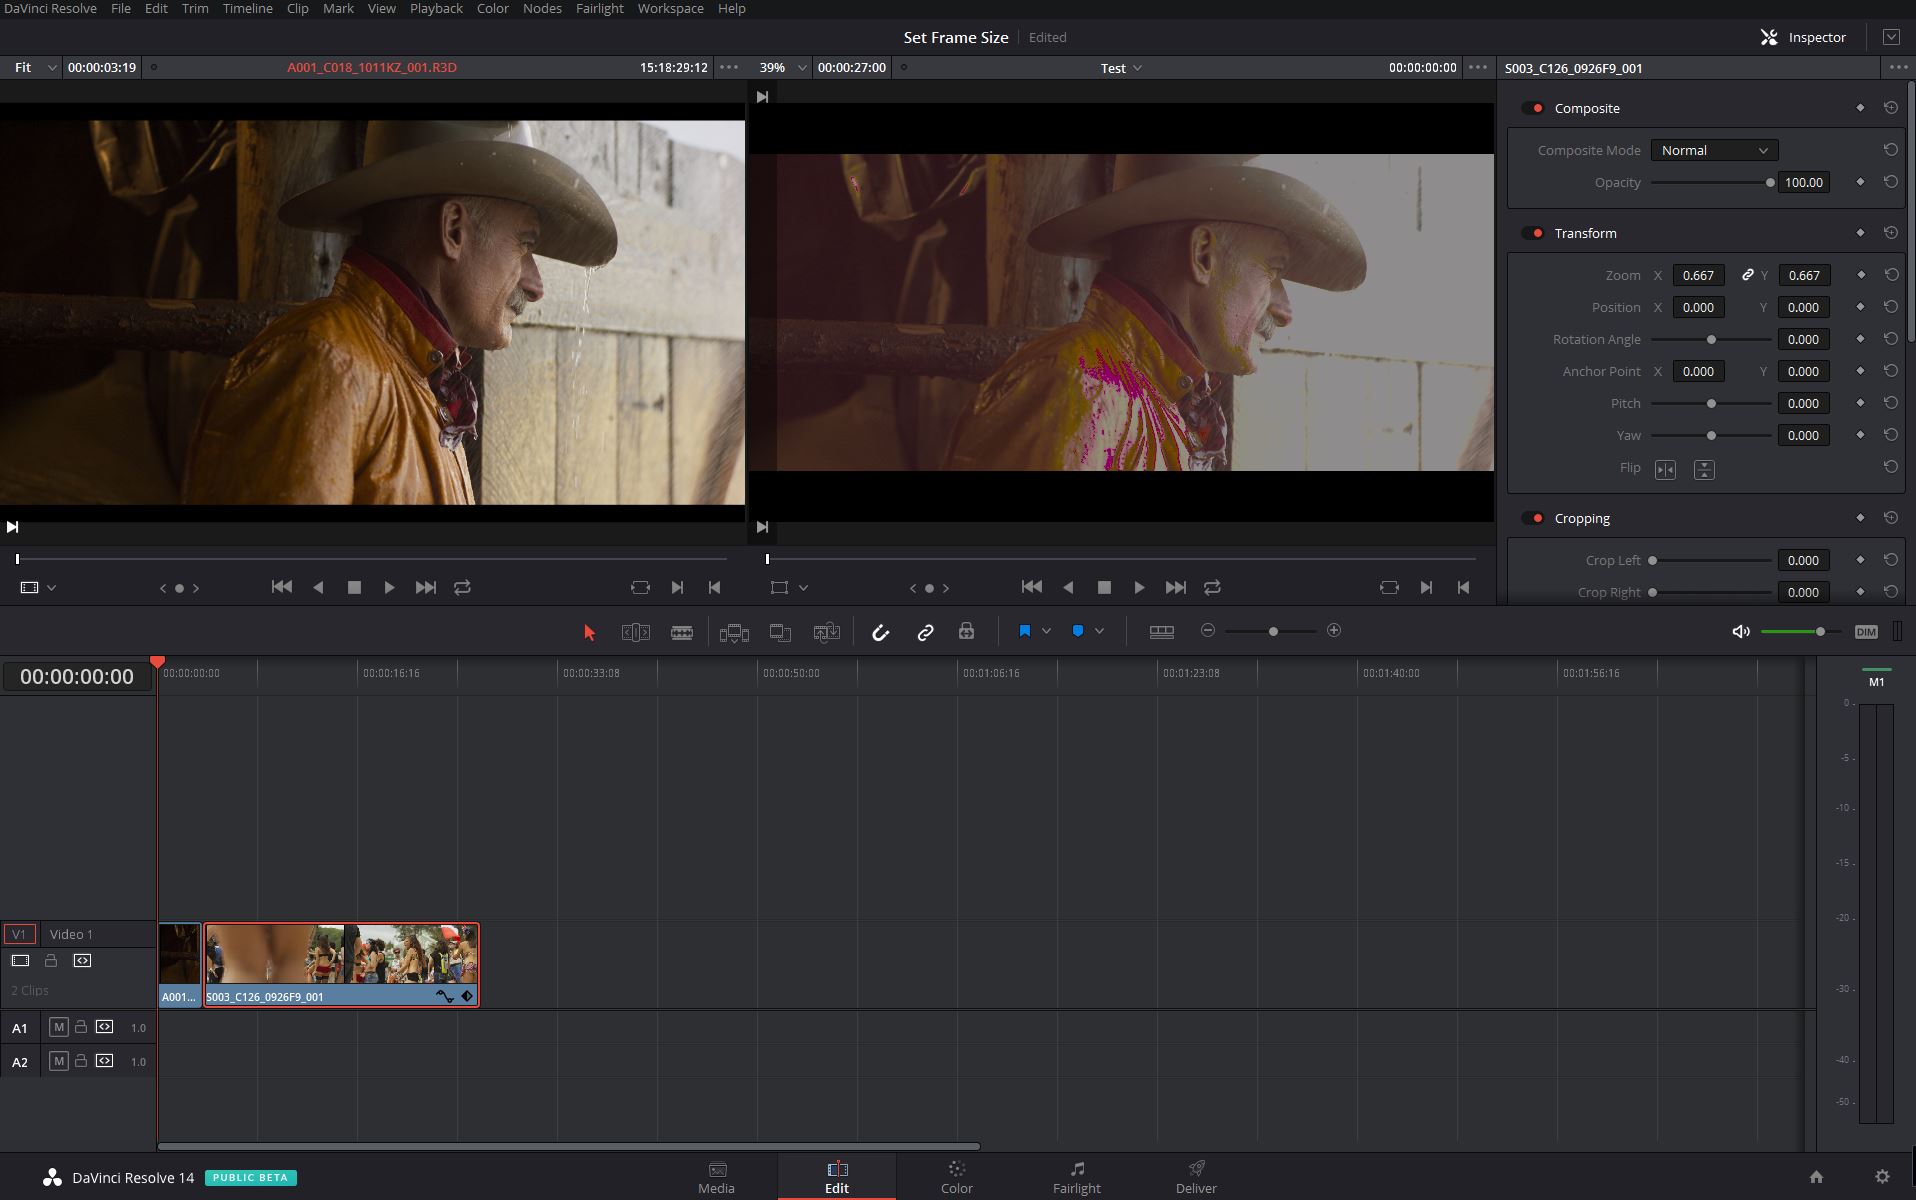Disable the Transform section toggle

click(1533, 233)
